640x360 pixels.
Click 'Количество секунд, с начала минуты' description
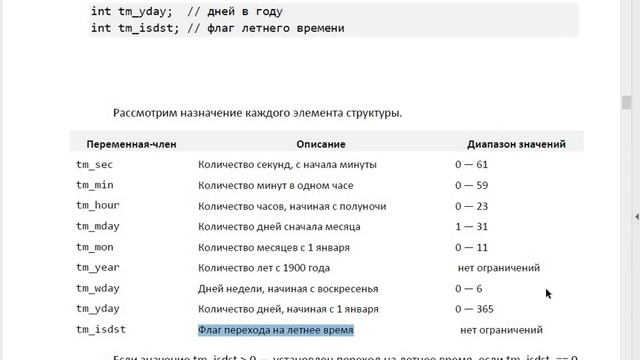point(287,164)
